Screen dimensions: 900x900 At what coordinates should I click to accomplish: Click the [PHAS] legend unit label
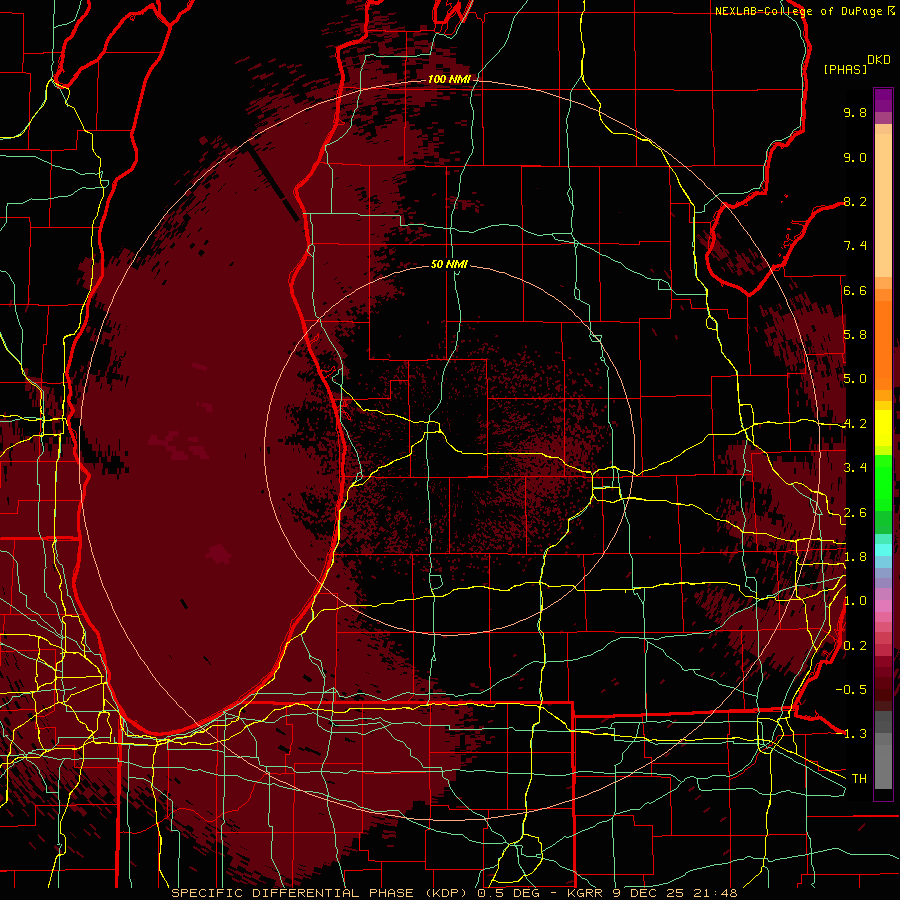845,69
